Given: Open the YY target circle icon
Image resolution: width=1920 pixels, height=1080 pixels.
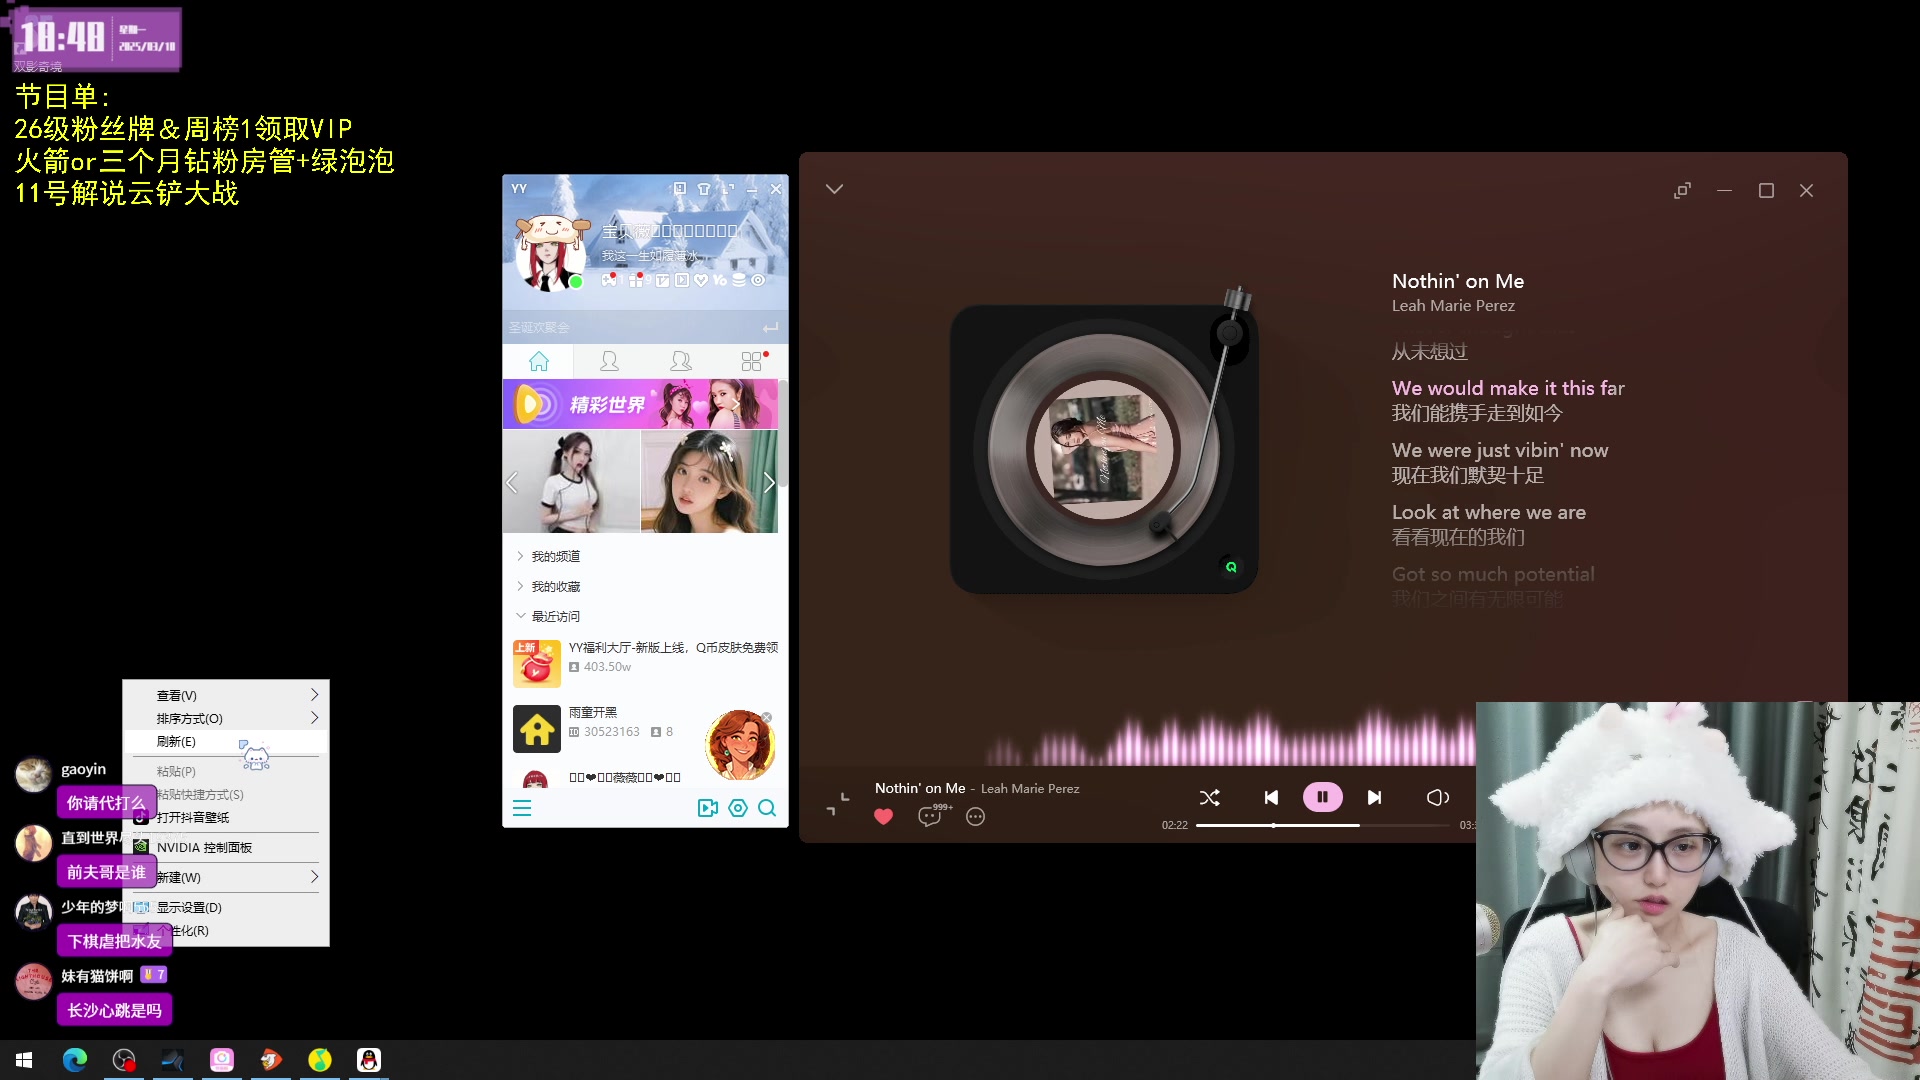Looking at the screenshot, I should (x=758, y=280).
